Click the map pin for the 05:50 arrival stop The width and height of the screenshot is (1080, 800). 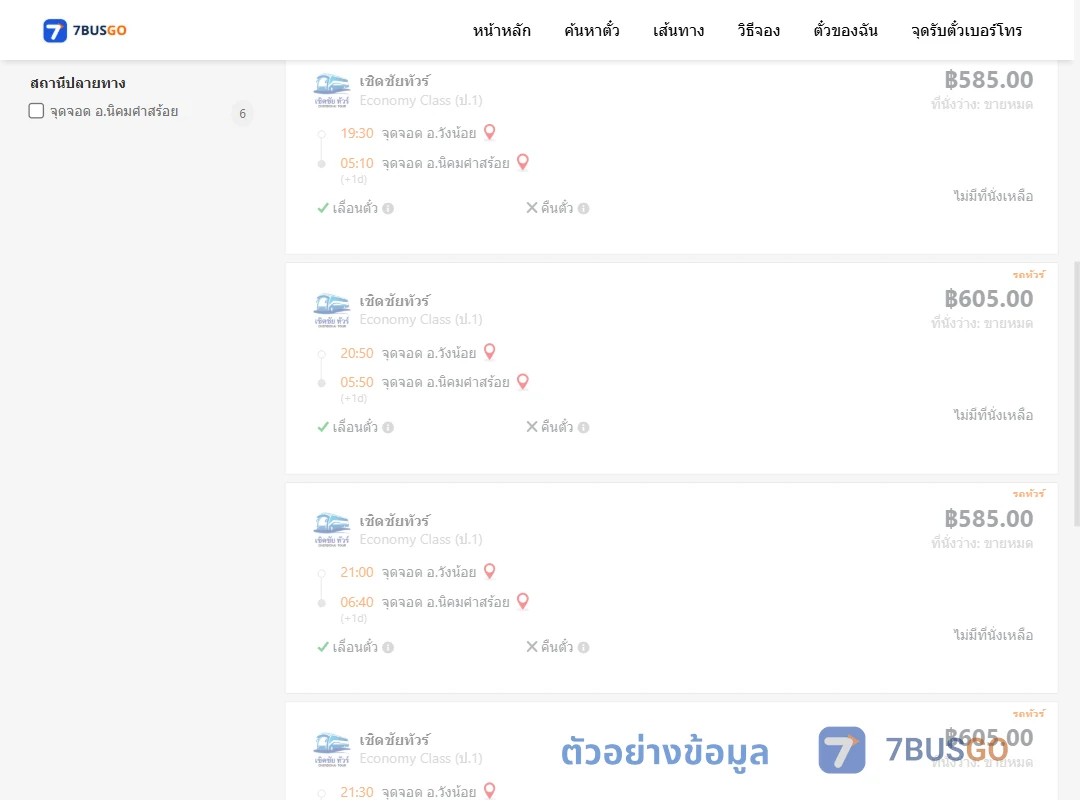(523, 381)
